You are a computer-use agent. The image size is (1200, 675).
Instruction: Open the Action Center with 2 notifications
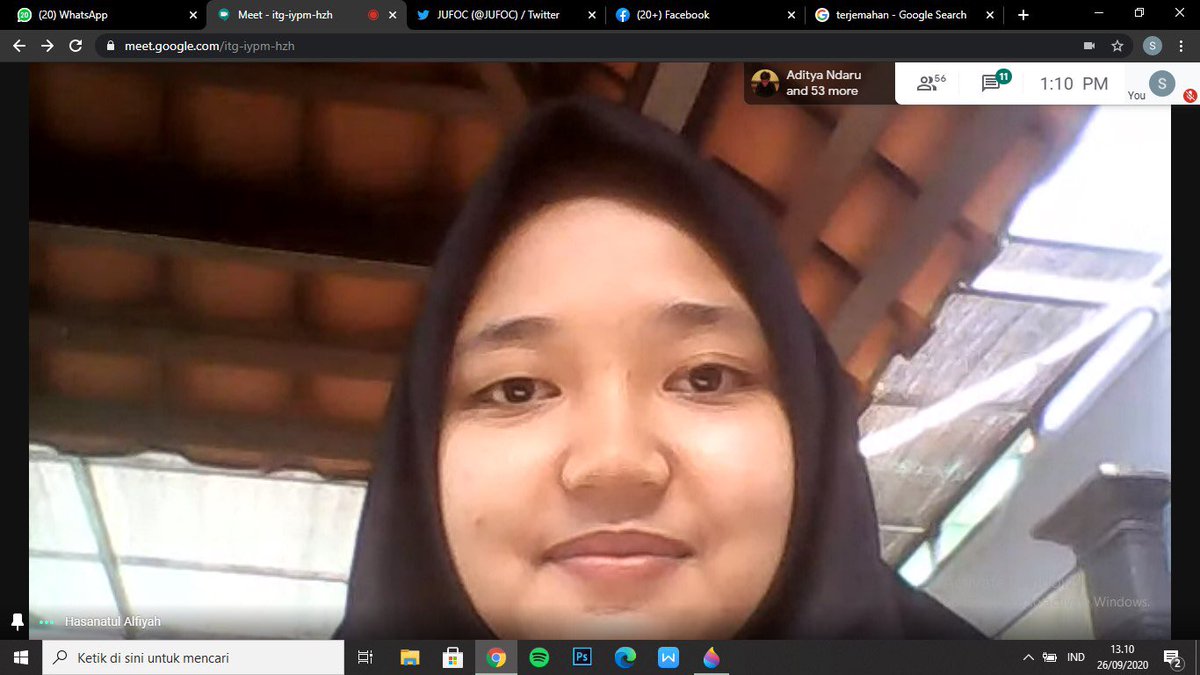coord(1172,657)
